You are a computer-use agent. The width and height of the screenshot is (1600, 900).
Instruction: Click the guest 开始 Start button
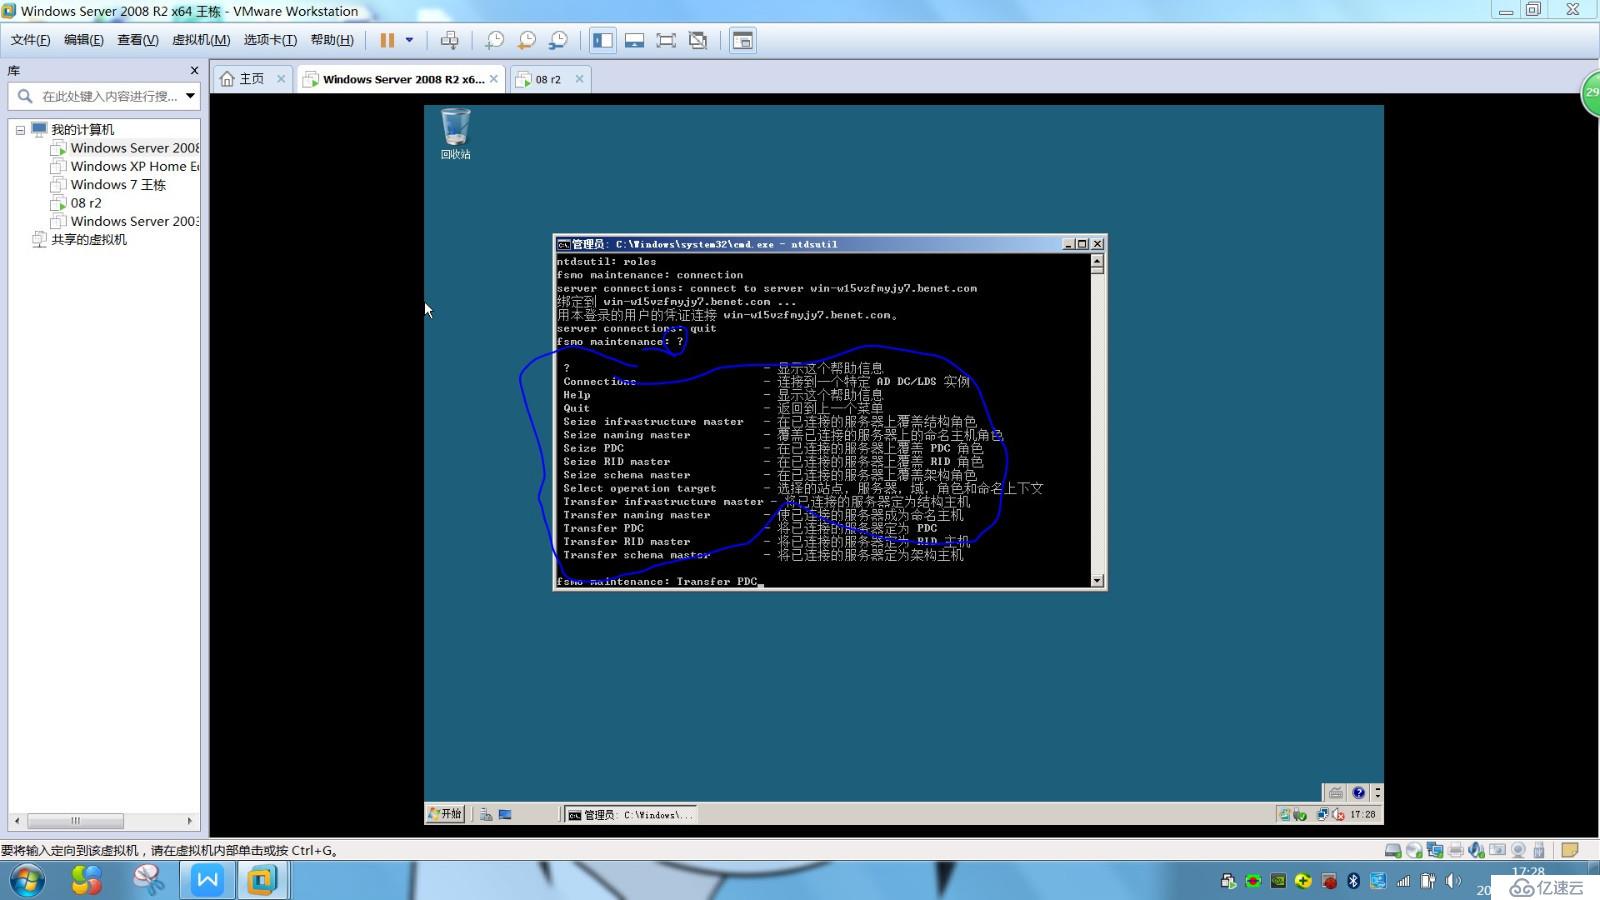tap(445, 814)
